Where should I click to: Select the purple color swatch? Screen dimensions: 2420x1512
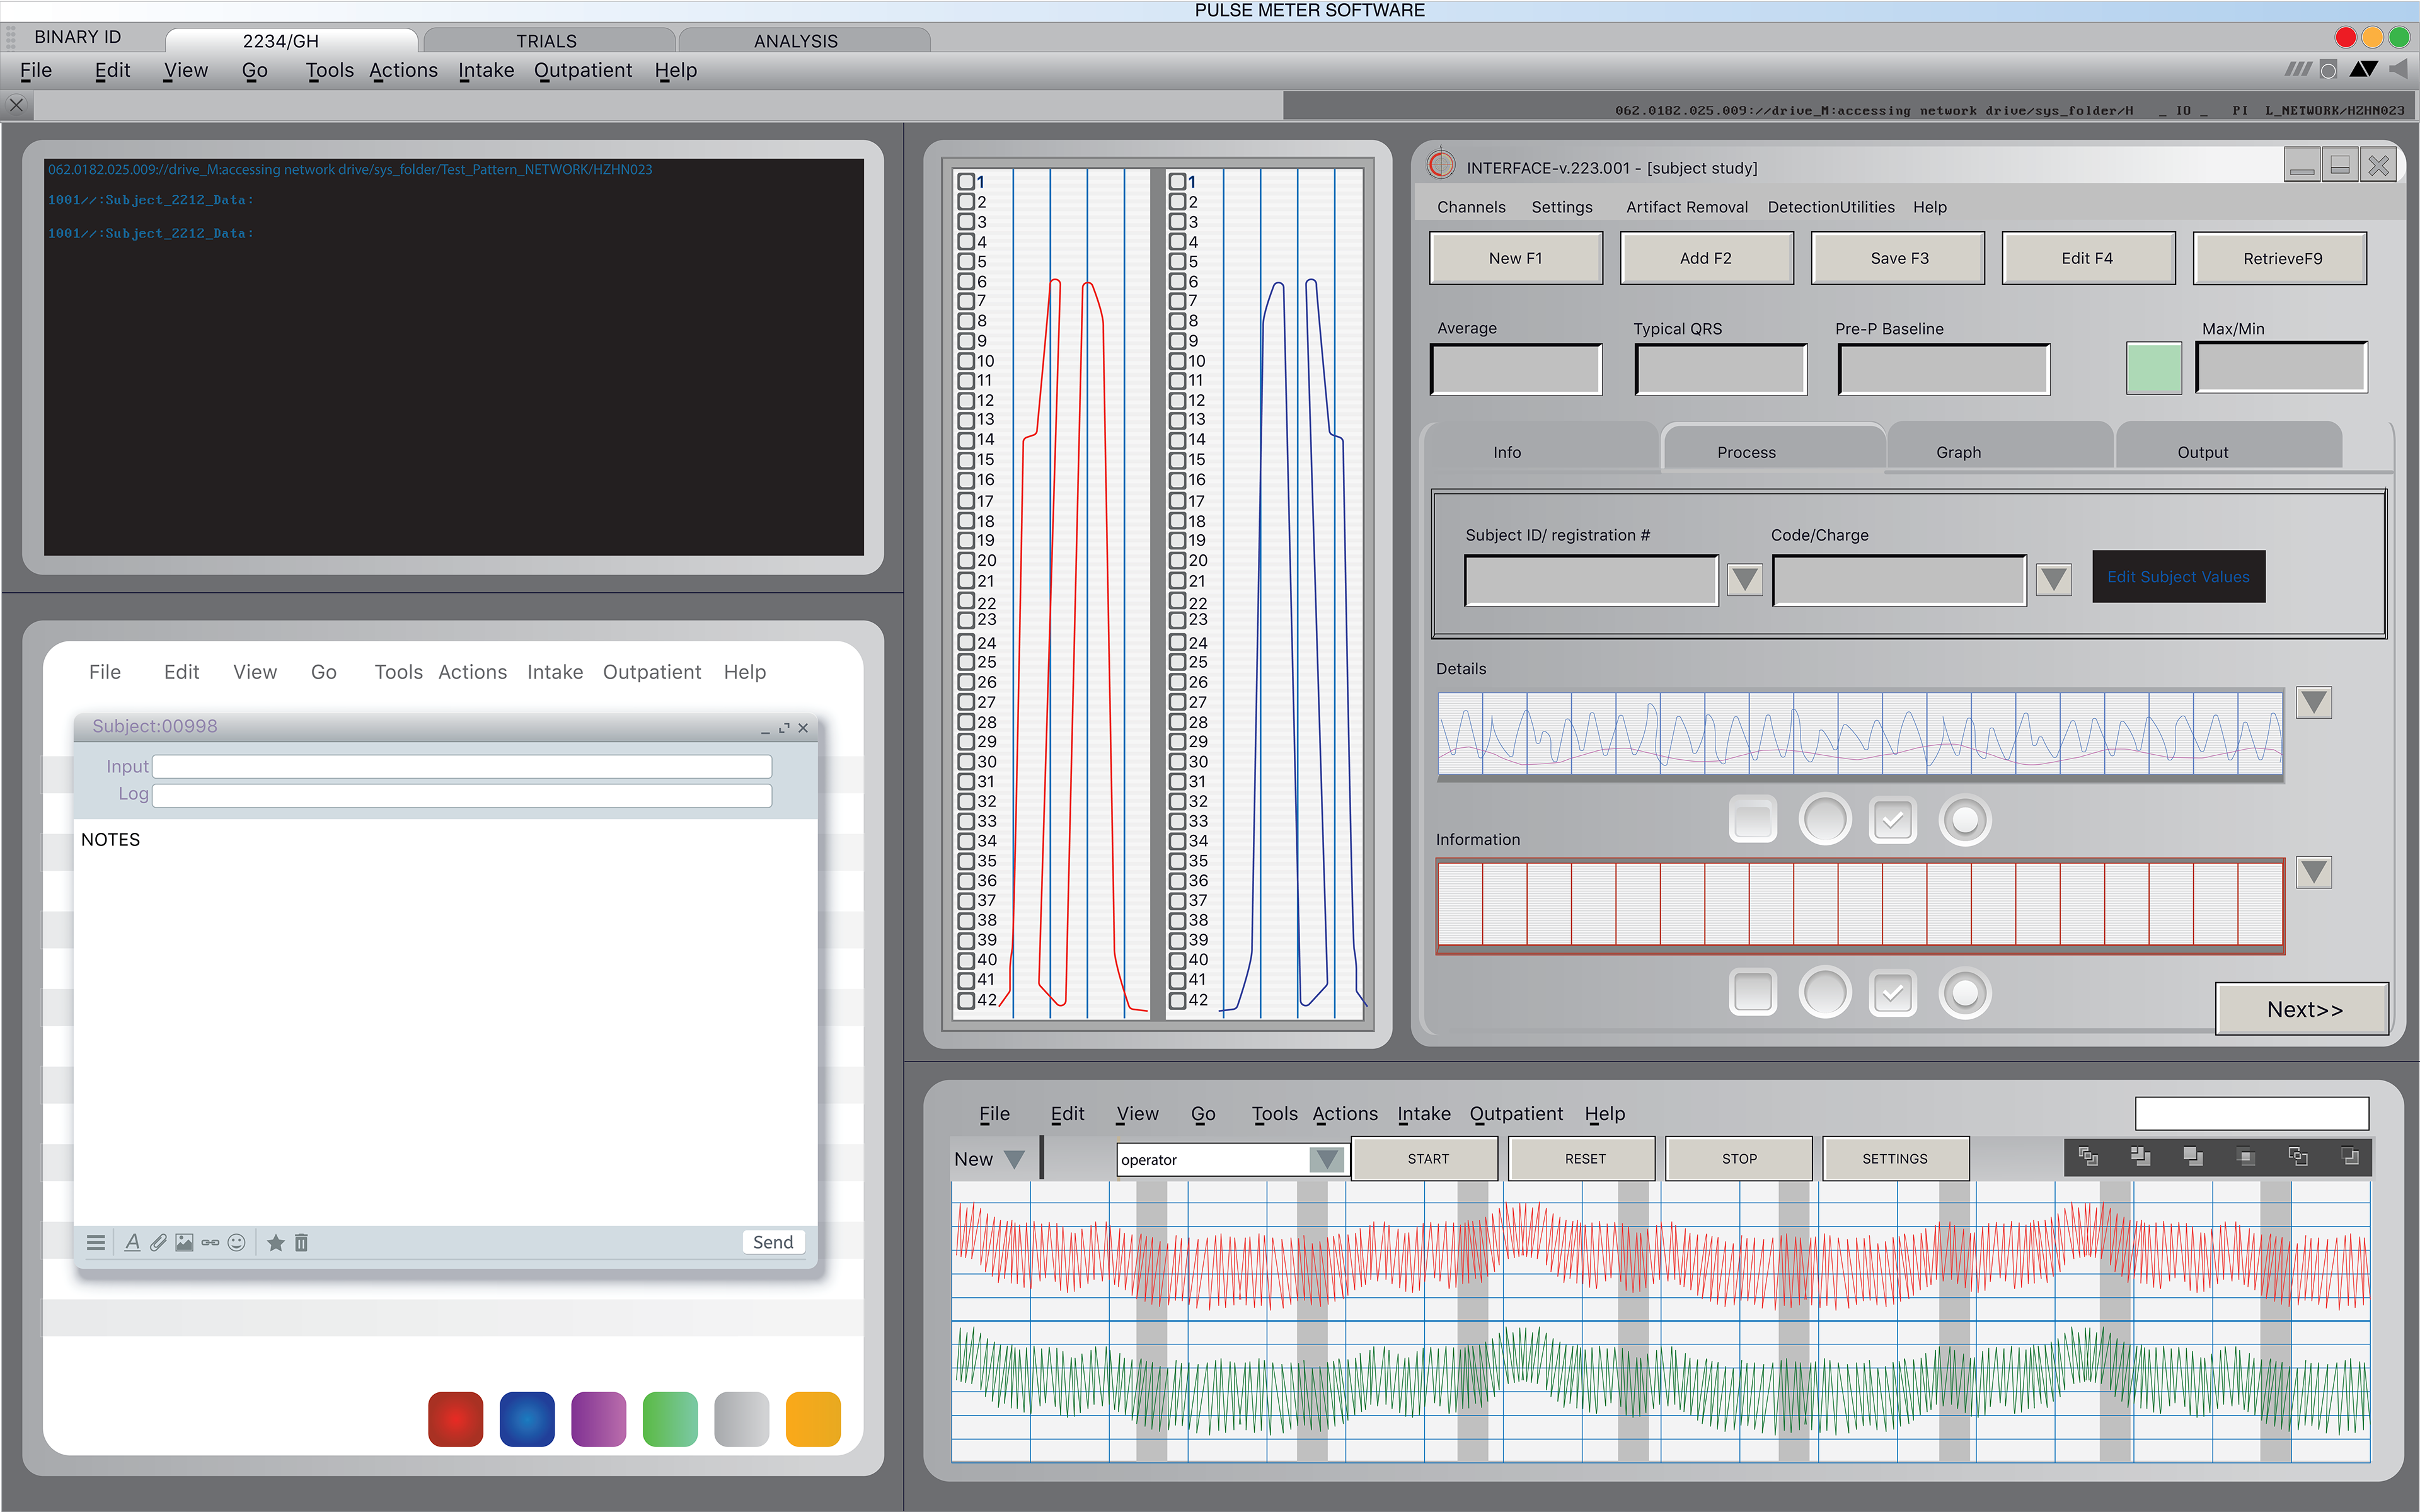pyautogui.click(x=598, y=1418)
